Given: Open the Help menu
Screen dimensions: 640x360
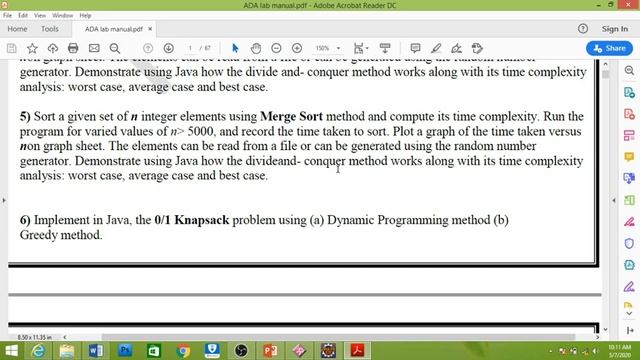Looking at the screenshot, I should pyautogui.click(x=85, y=16).
